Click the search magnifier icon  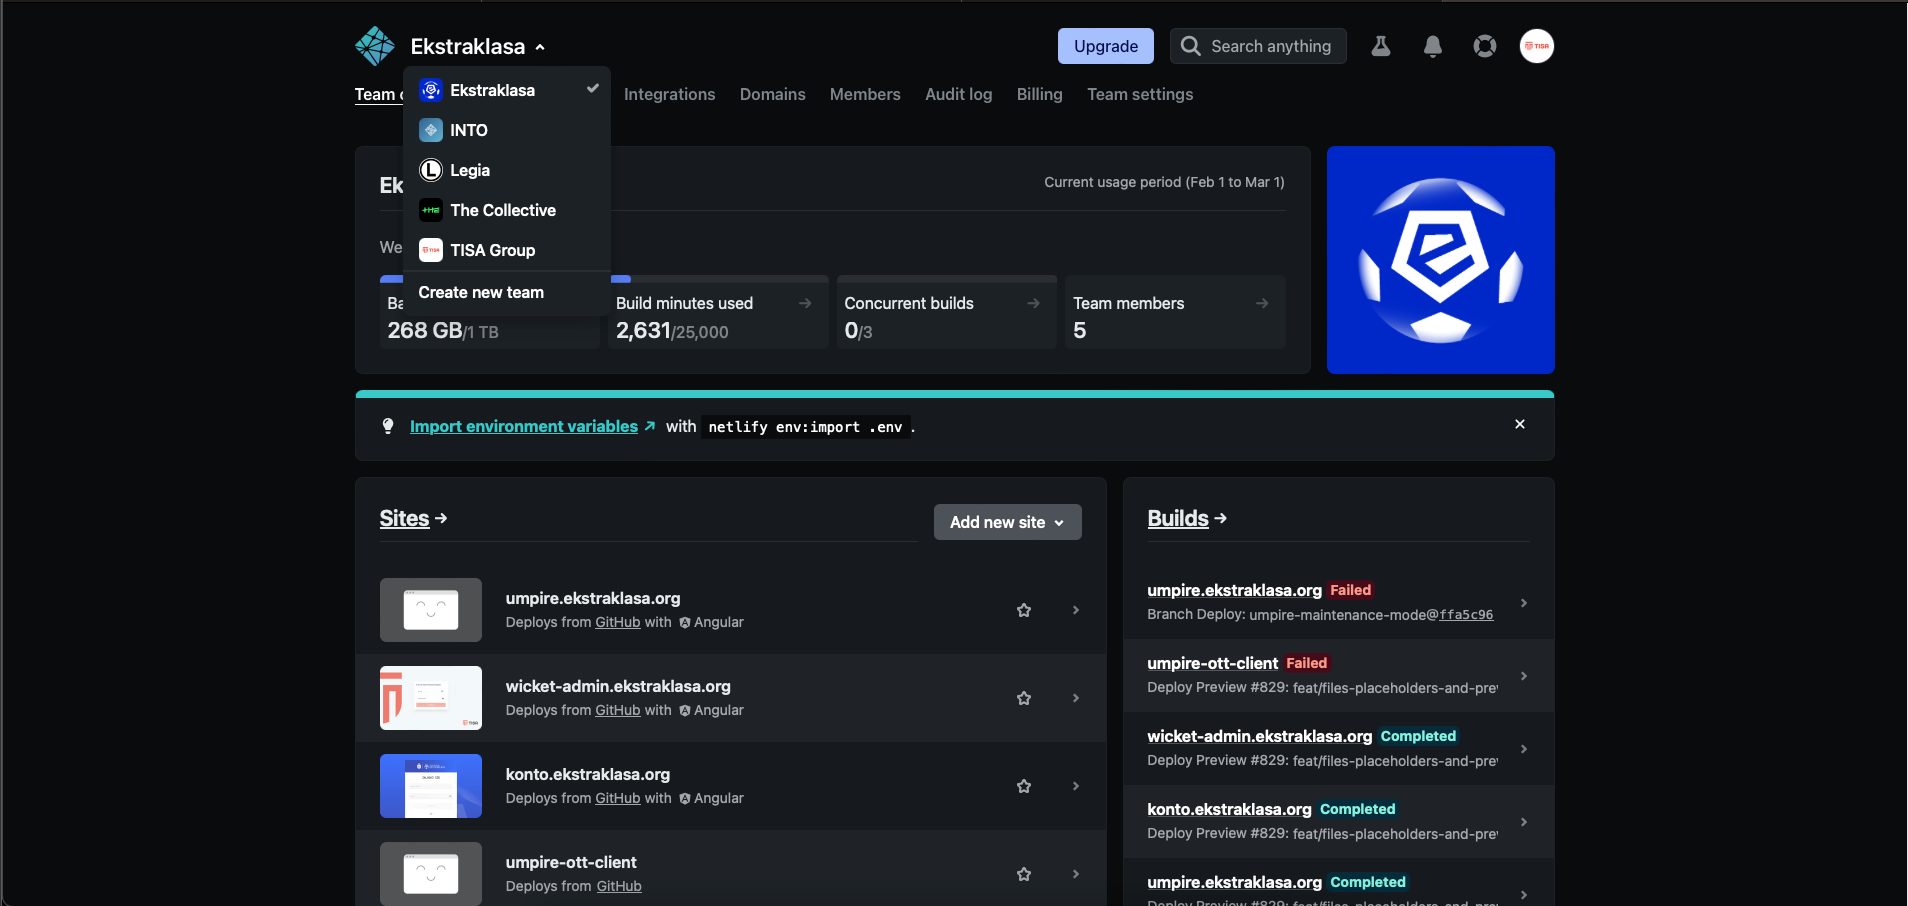1190,46
